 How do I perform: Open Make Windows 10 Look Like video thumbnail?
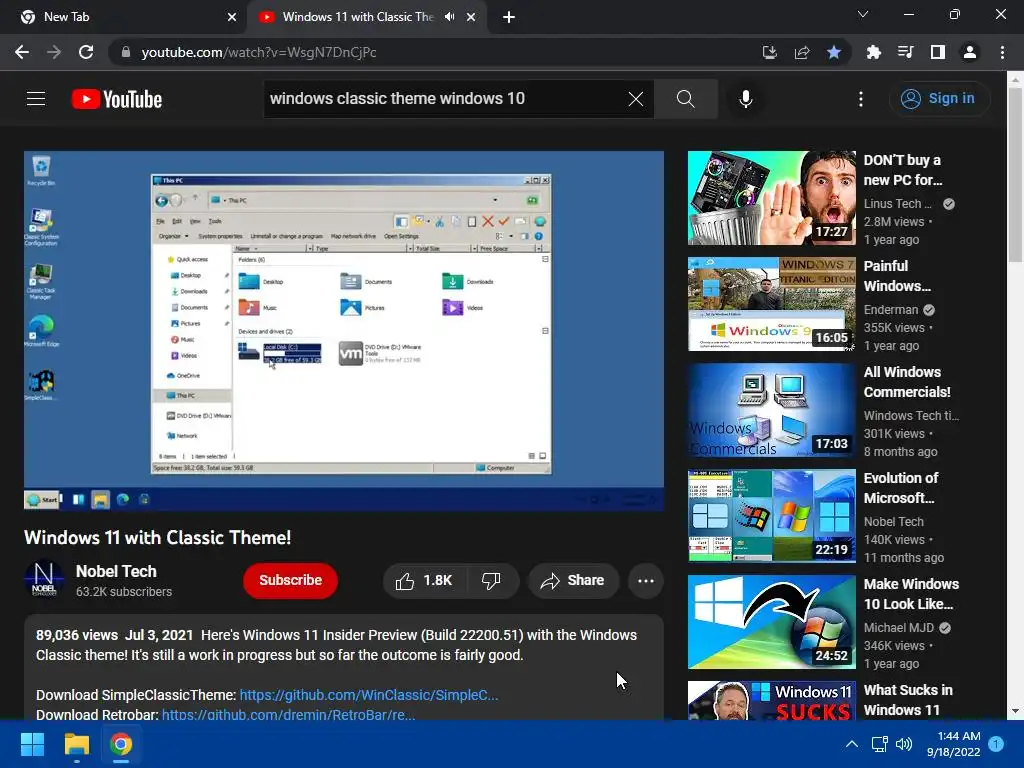[771, 622]
